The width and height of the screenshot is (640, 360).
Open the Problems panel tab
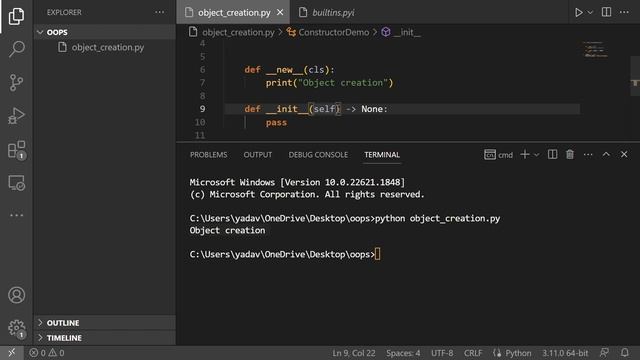[209, 155]
